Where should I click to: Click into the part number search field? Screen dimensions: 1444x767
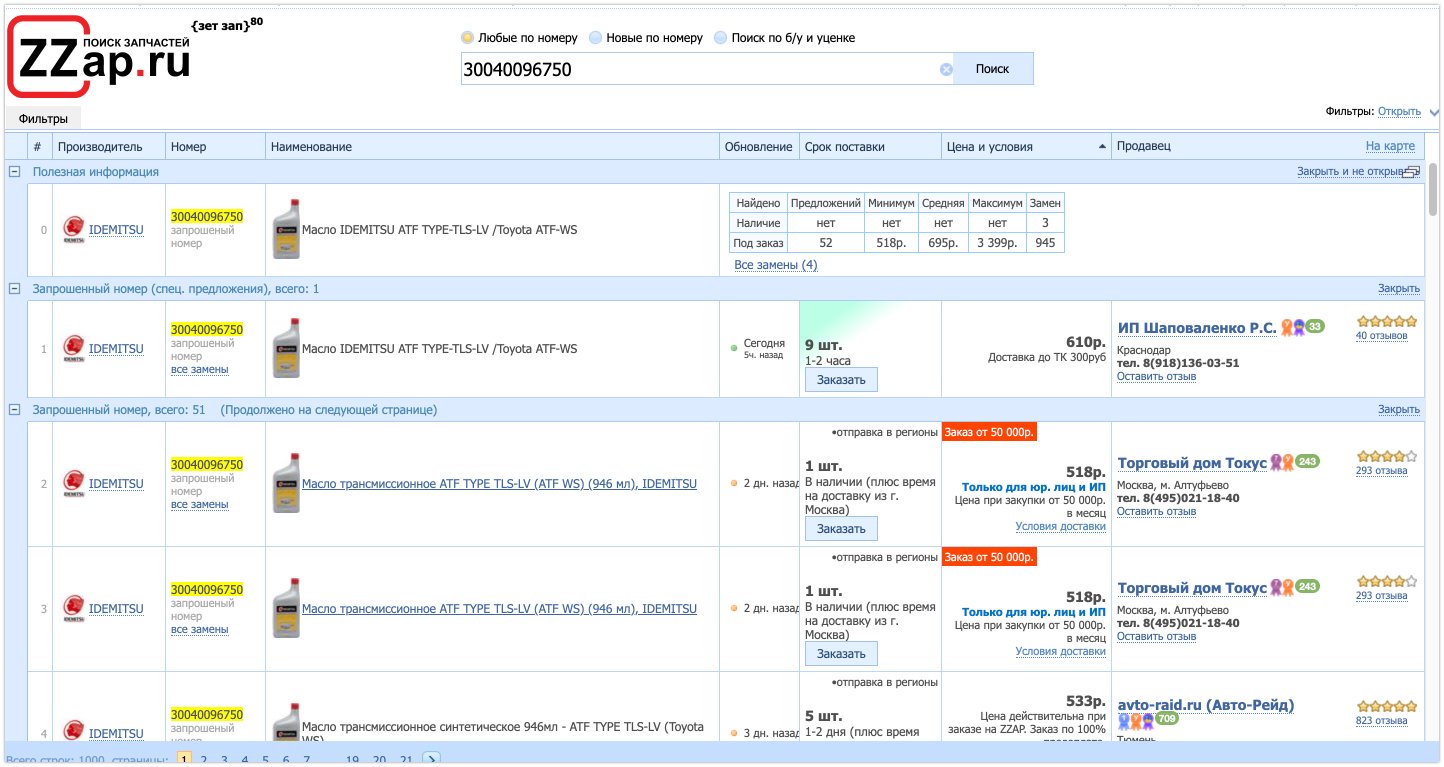[x=700, y=69]
